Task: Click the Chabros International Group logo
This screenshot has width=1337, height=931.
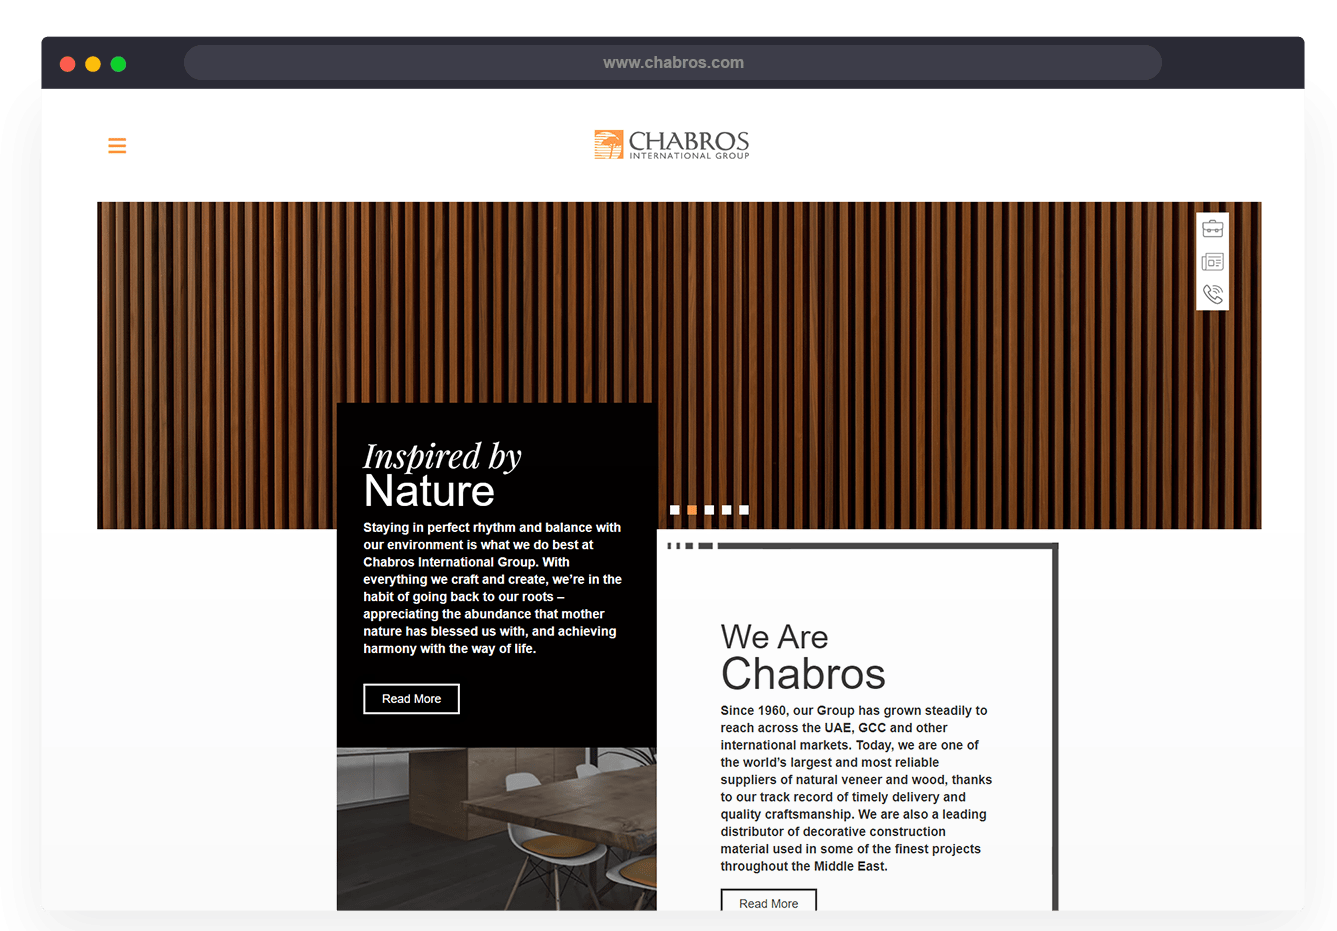Action: 671,145
